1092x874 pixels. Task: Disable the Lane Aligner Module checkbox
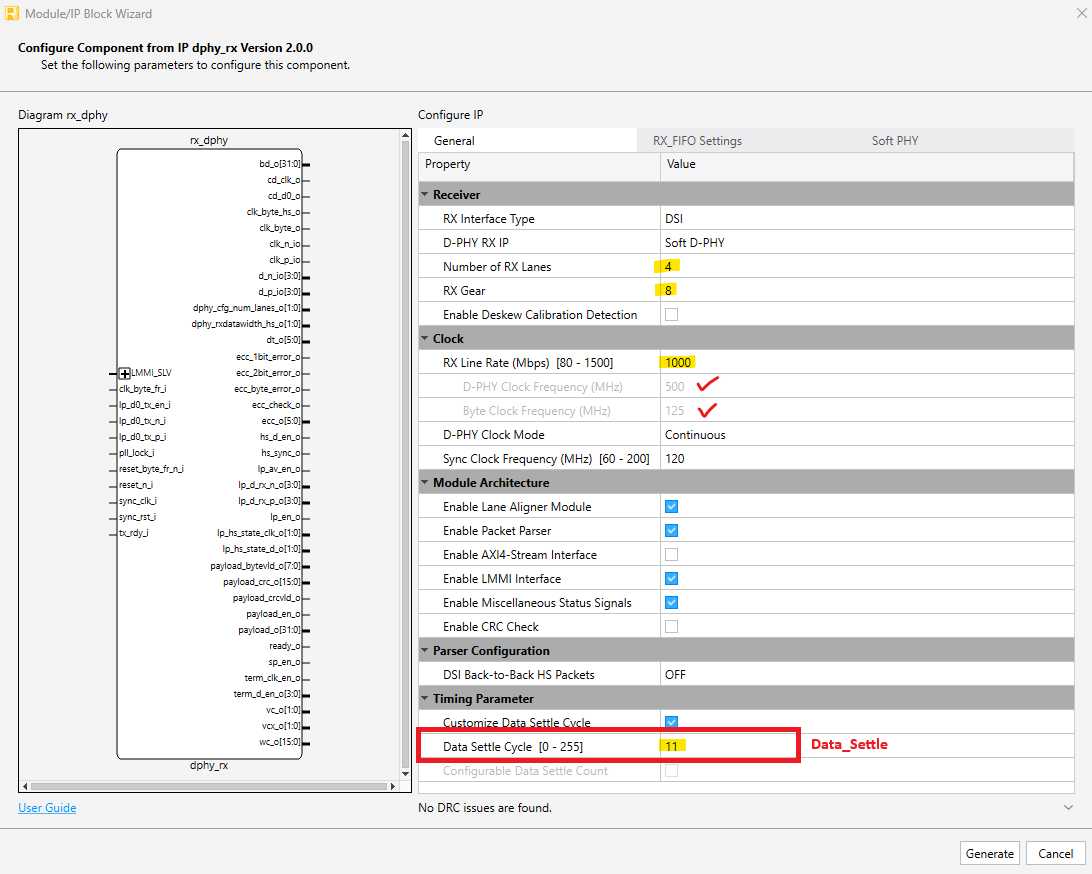[x=672, y=507]
